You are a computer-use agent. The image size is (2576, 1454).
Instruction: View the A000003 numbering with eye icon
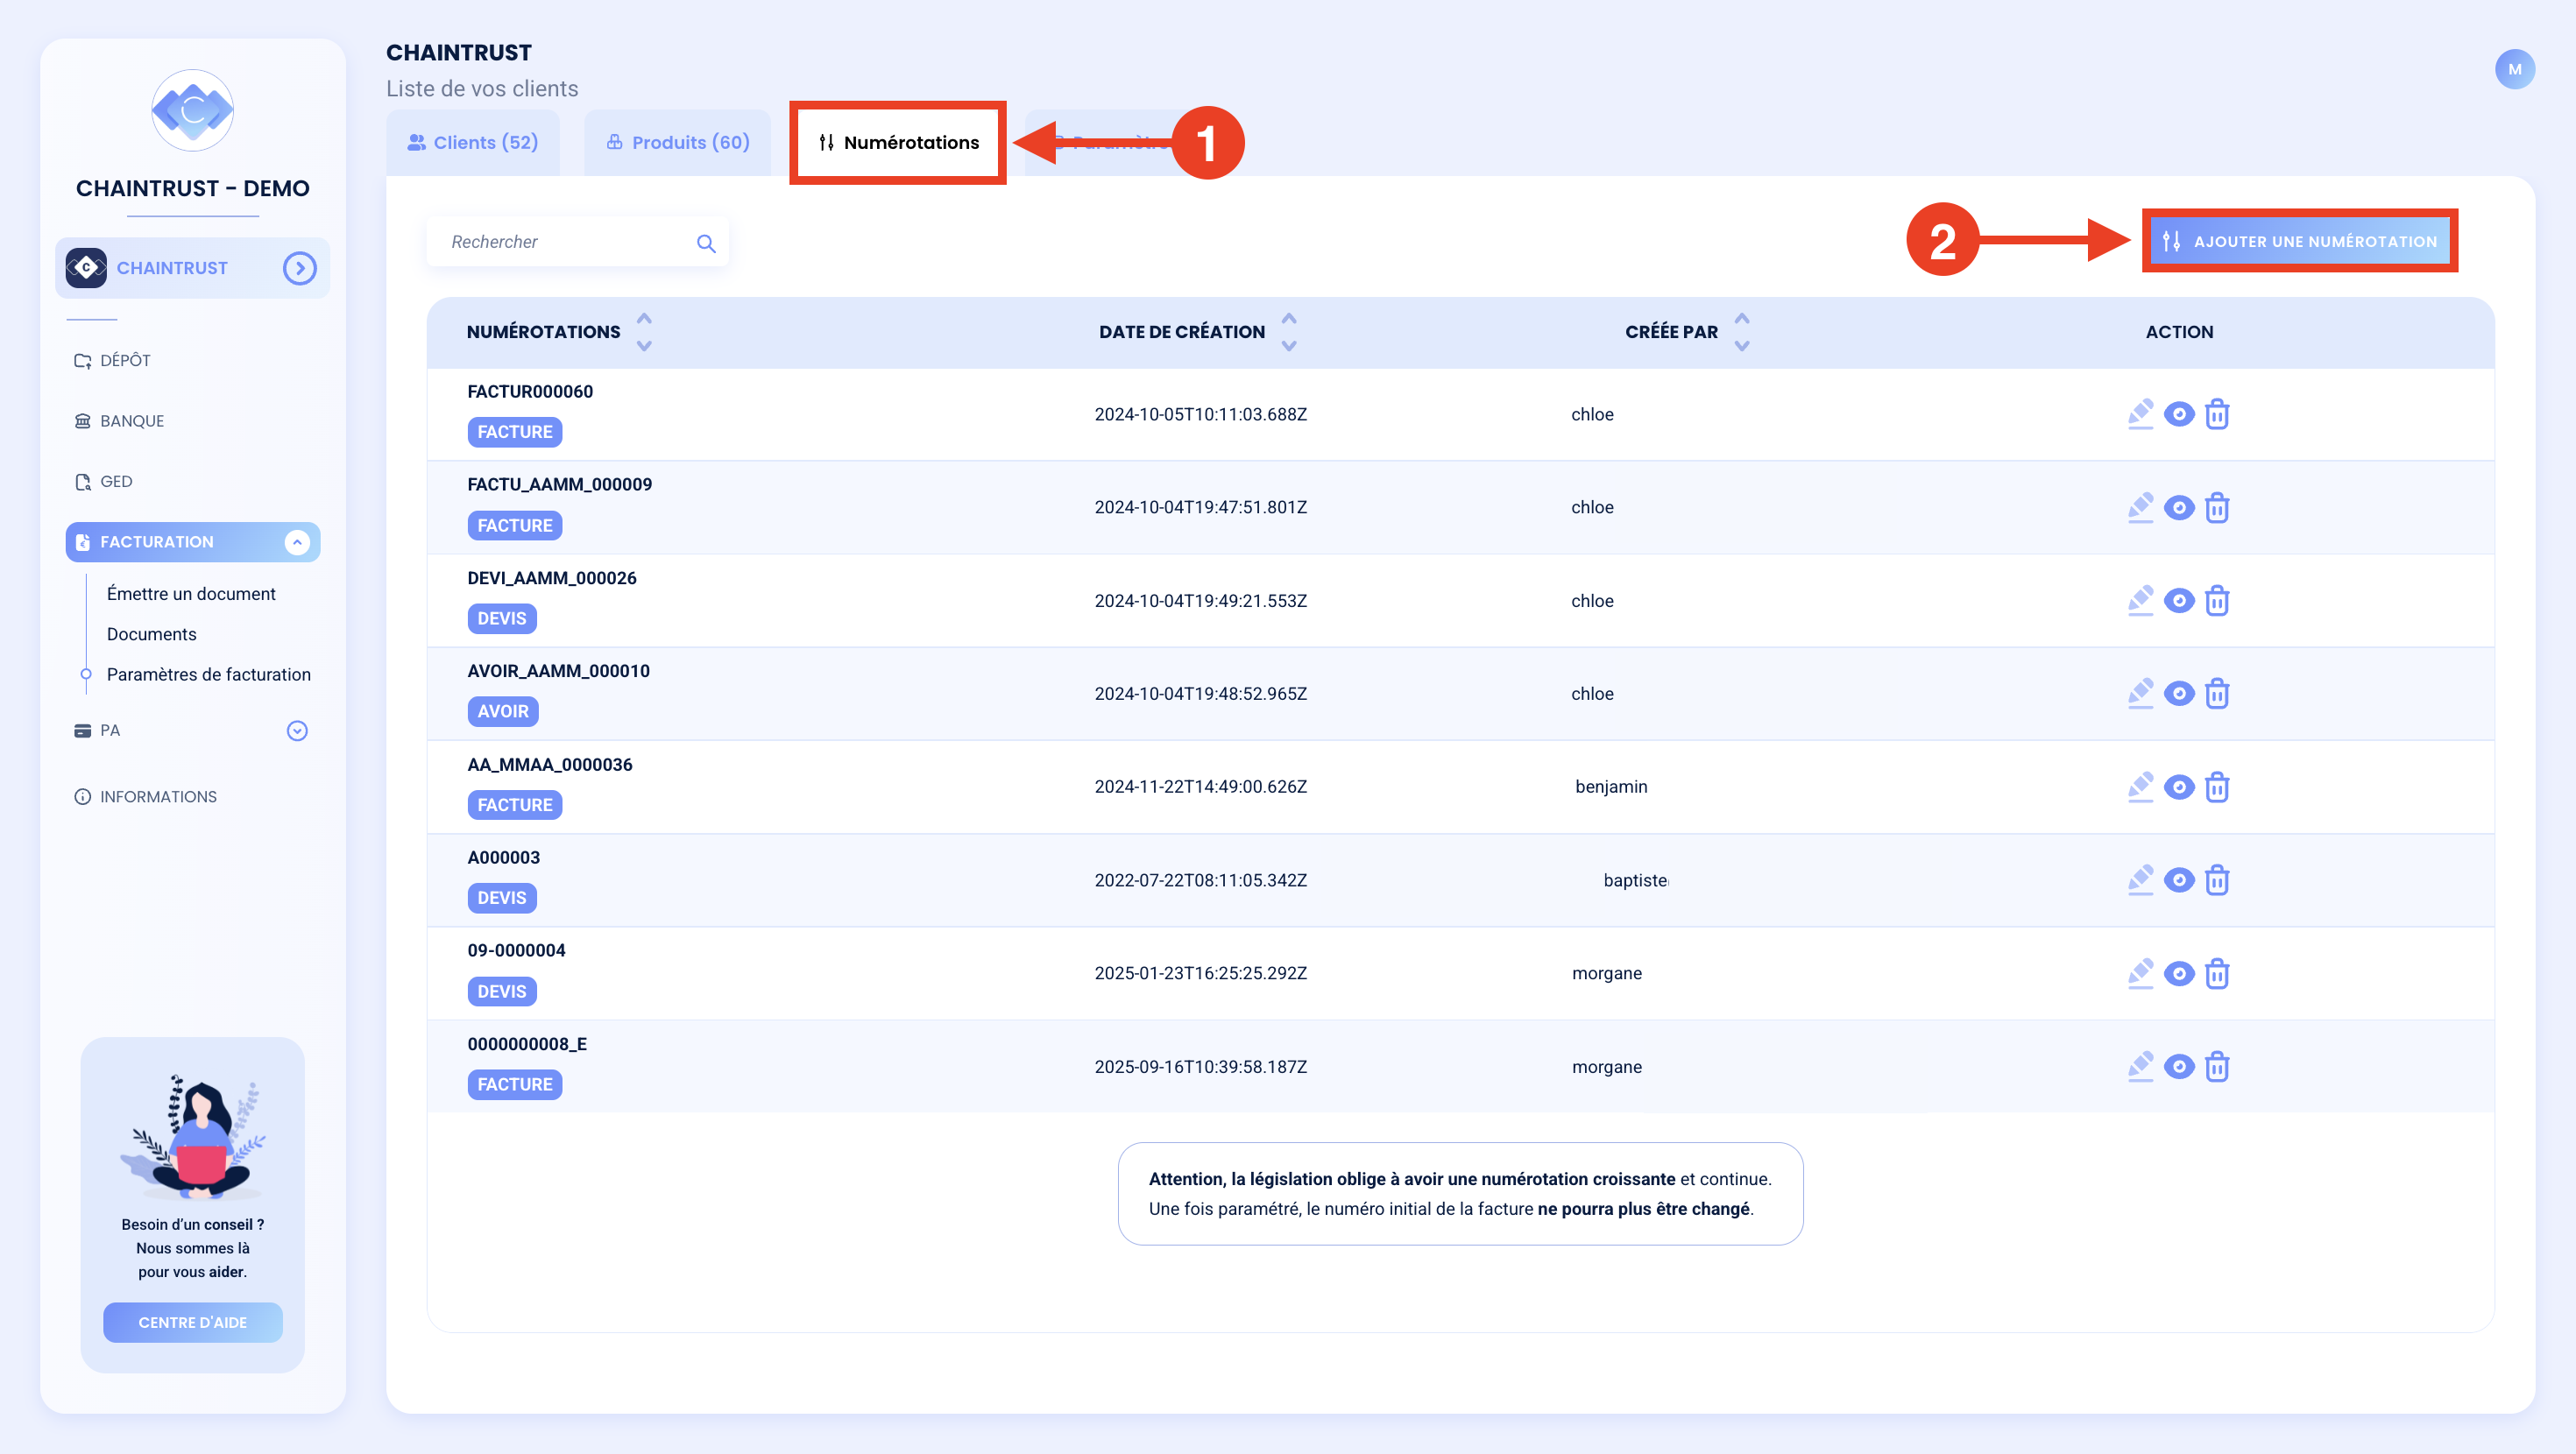(2179, 881)
